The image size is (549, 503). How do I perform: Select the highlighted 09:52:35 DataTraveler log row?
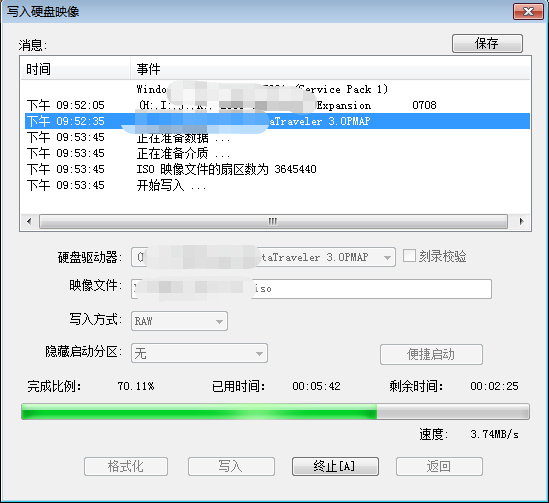(277, 121)
